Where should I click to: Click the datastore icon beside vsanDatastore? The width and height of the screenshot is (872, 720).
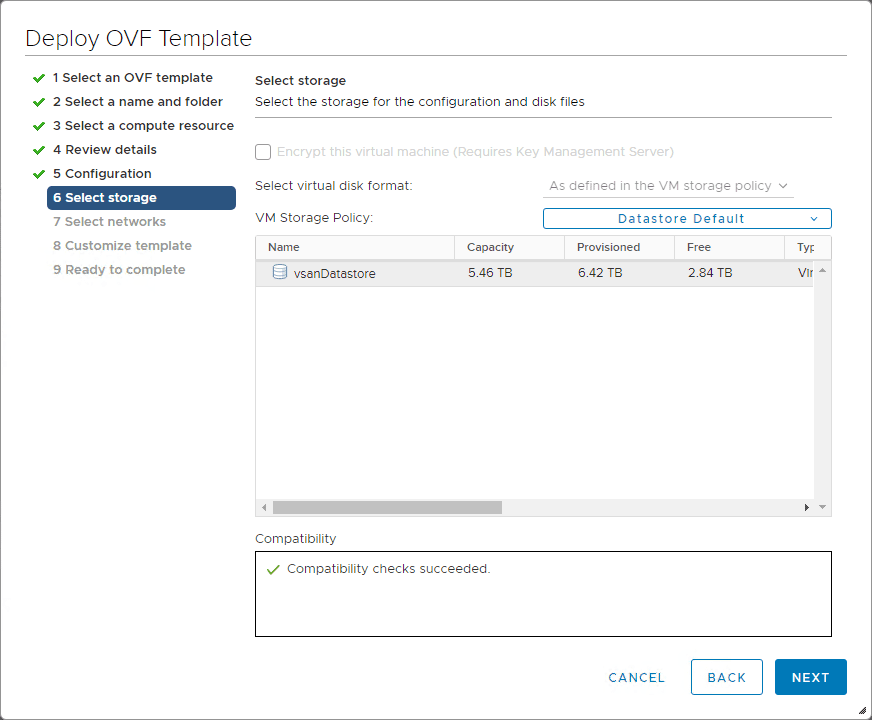pyautogui.click(x=279, y=272)
